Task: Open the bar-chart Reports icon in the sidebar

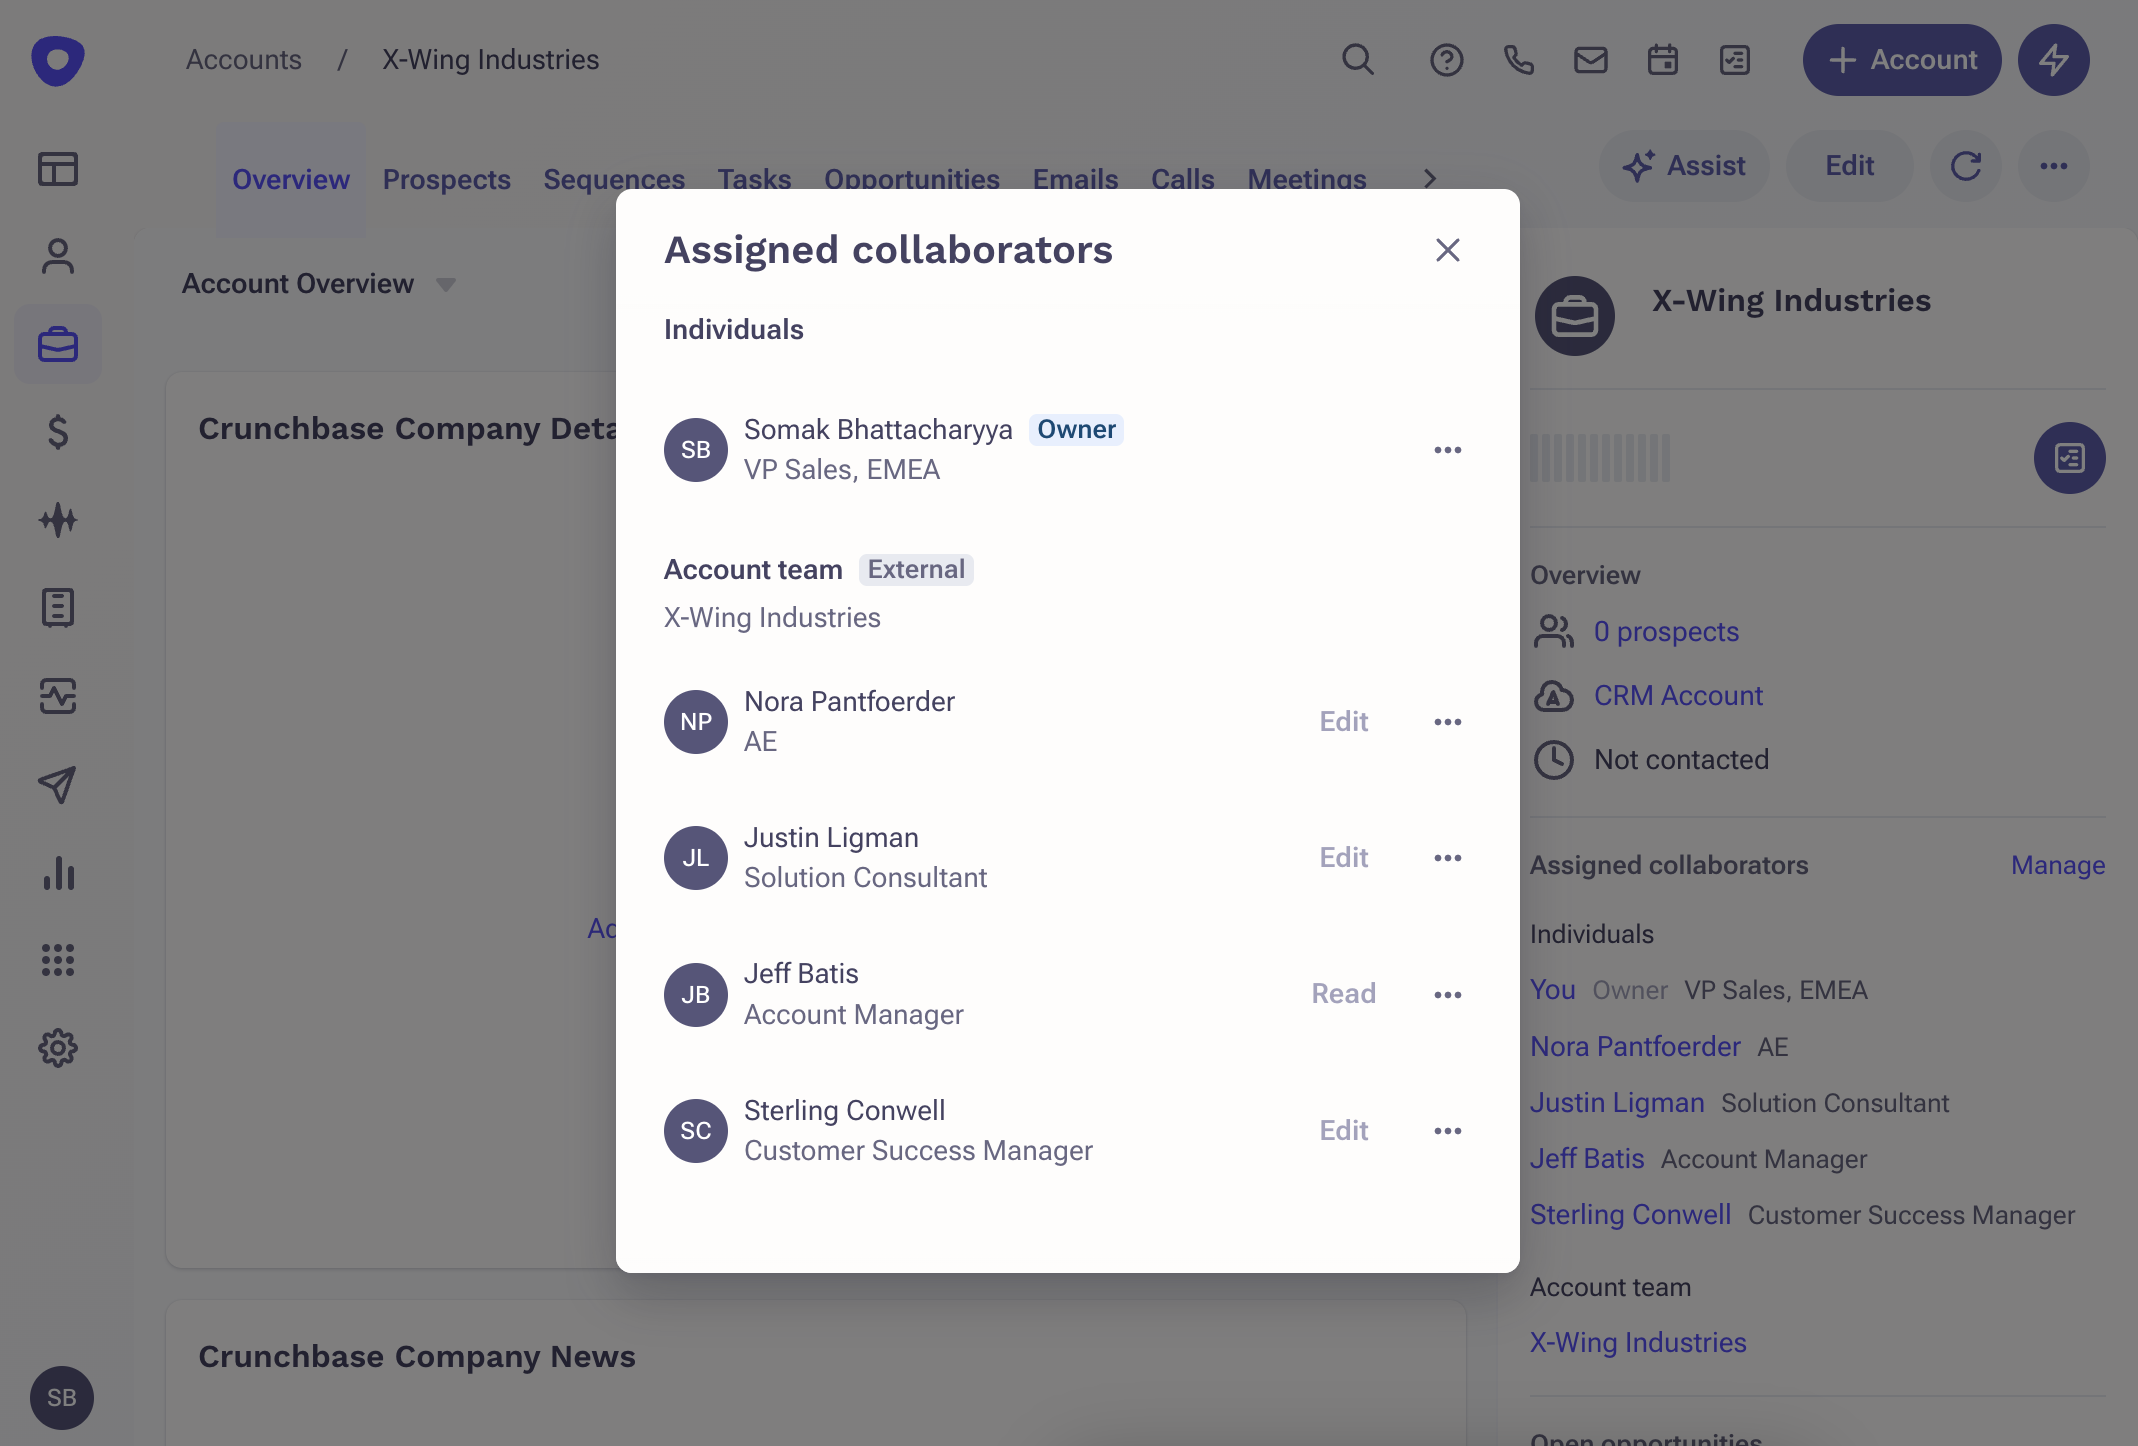Action: [x=58, y=874]
